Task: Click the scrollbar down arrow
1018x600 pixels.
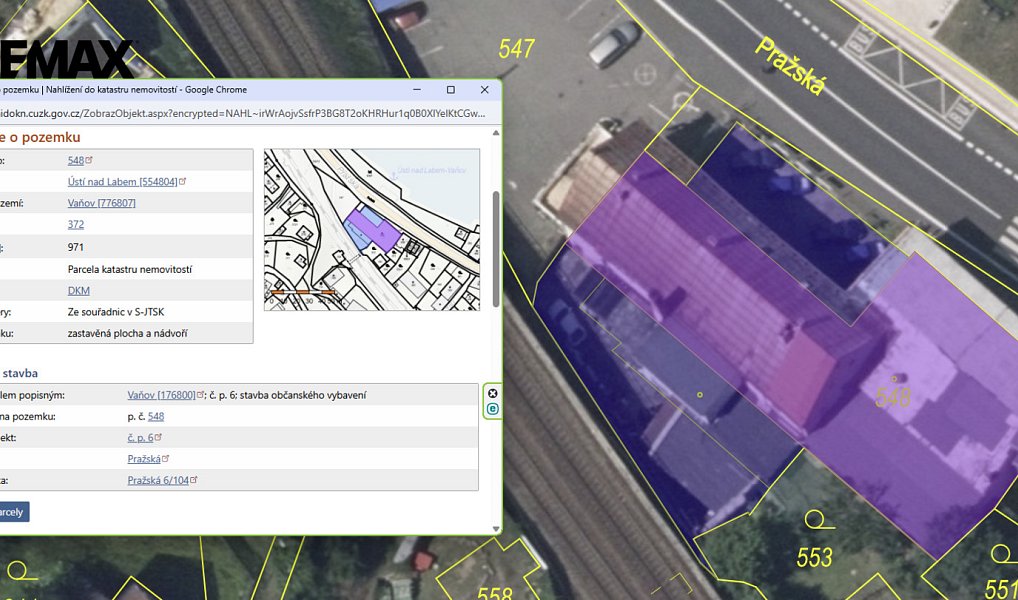Action: [496, 529]
